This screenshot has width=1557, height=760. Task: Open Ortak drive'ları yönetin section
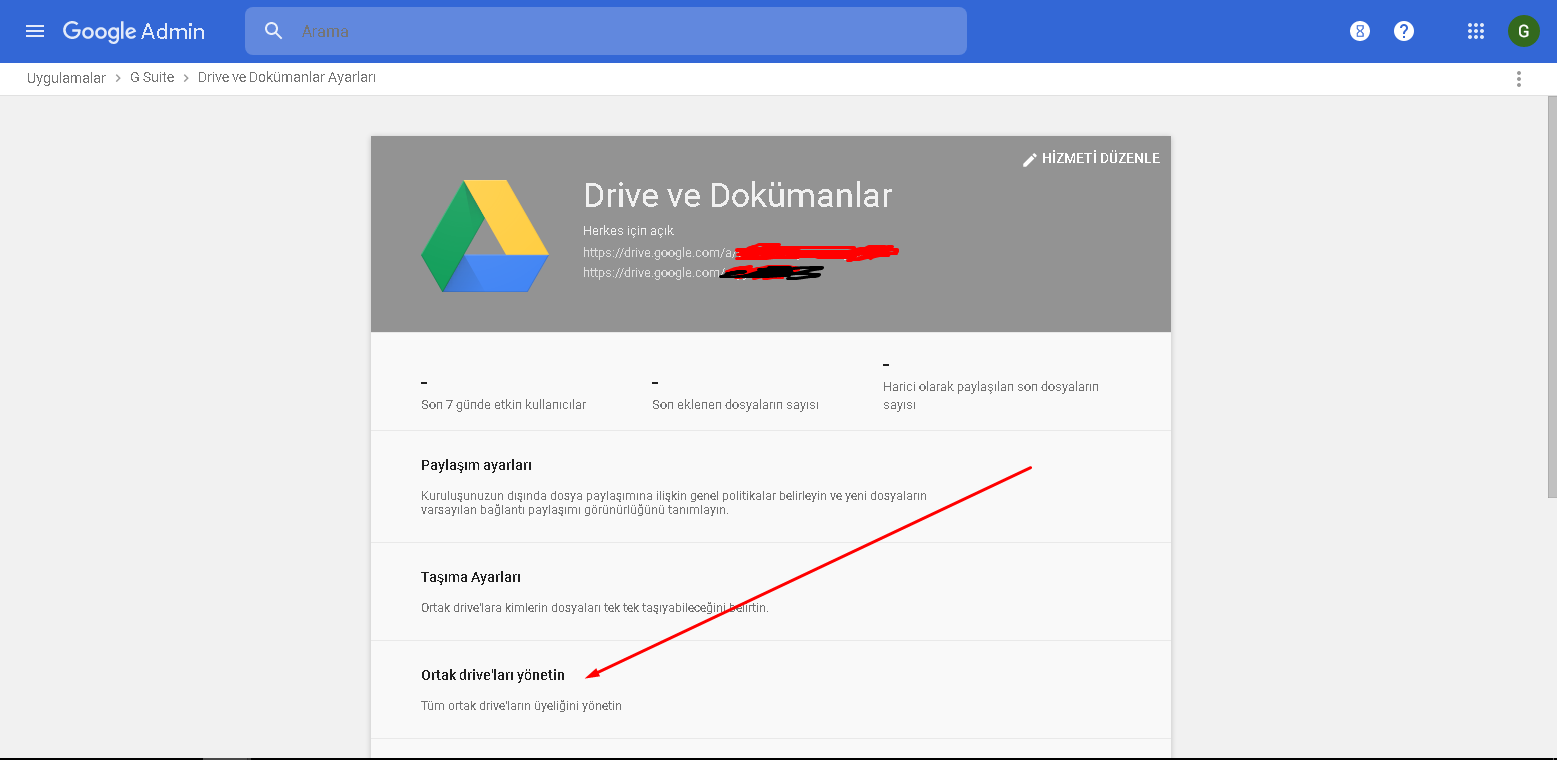(770, 690)
